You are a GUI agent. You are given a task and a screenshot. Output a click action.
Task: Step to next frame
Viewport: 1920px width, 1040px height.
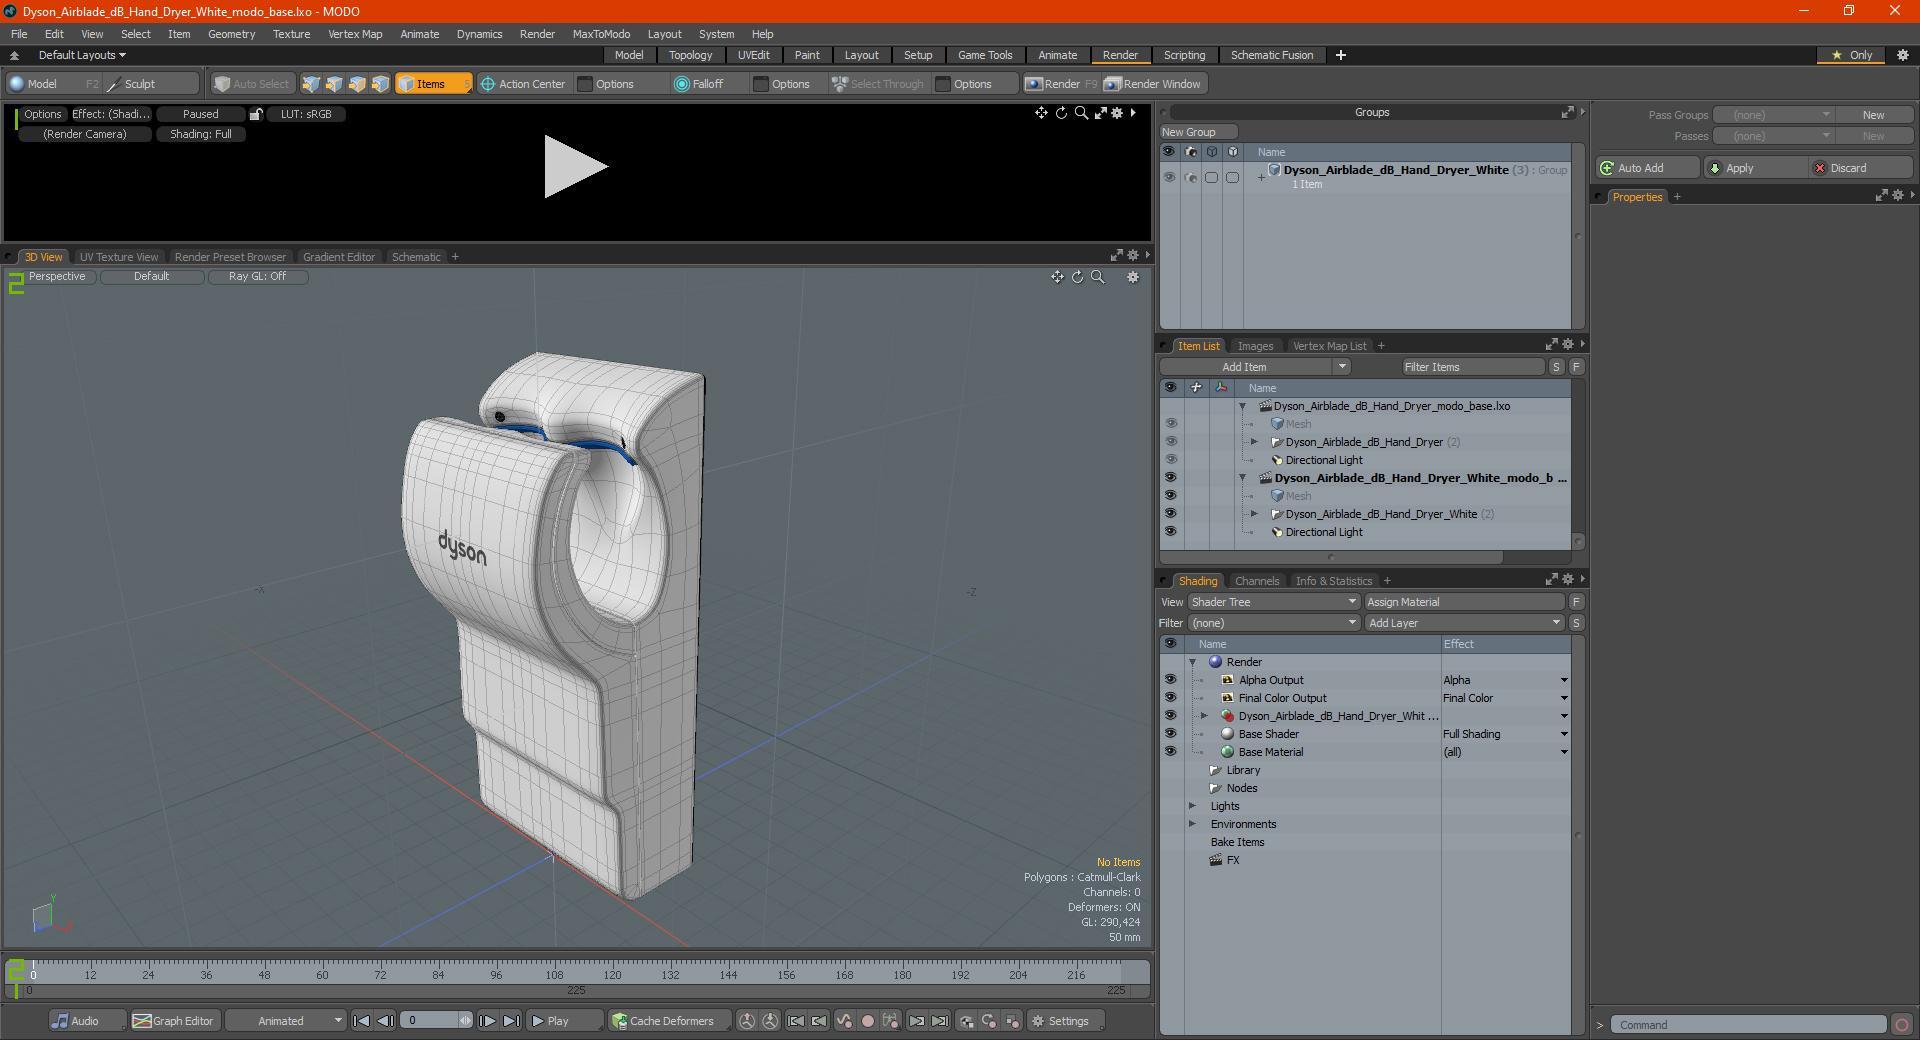487,1021
